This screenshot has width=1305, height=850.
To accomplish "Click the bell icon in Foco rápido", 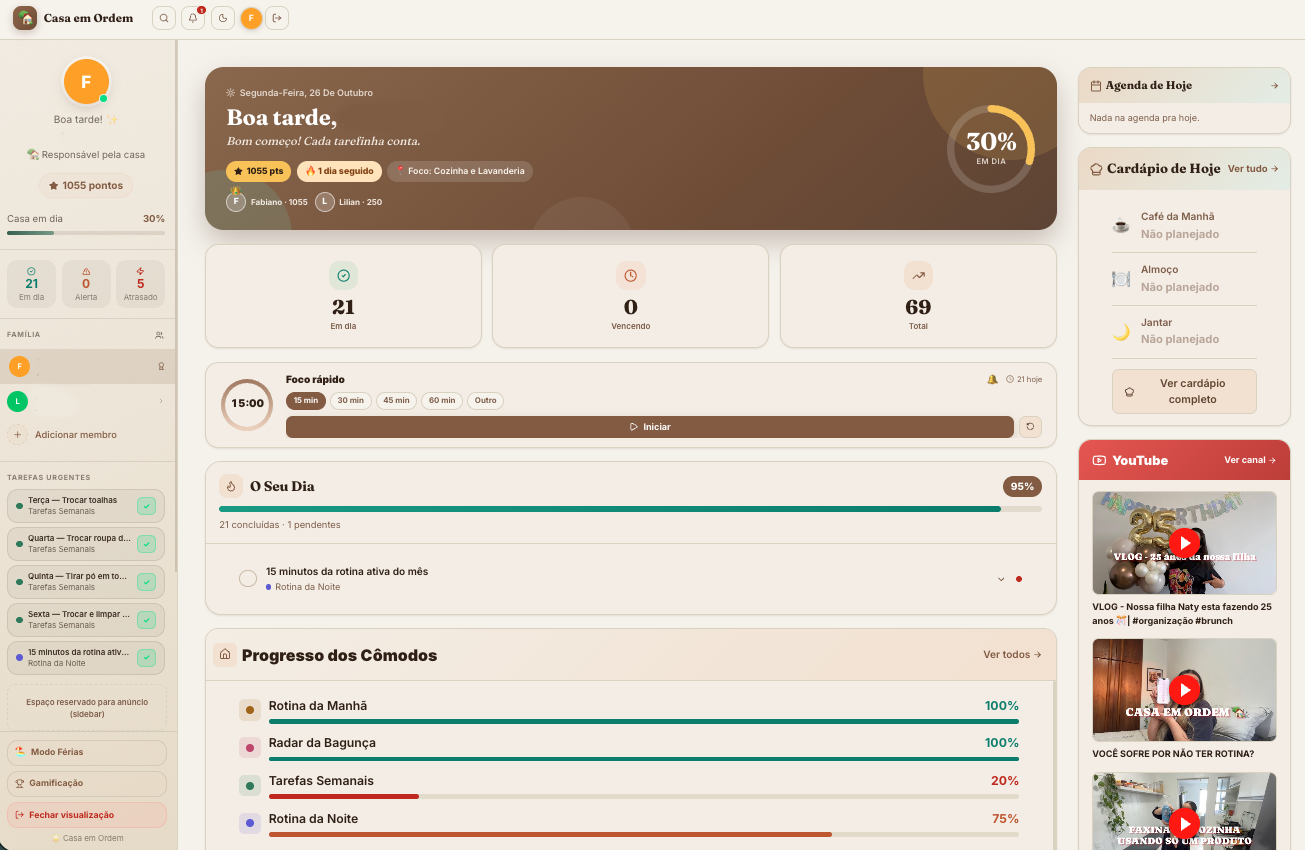I will [992, 379].
